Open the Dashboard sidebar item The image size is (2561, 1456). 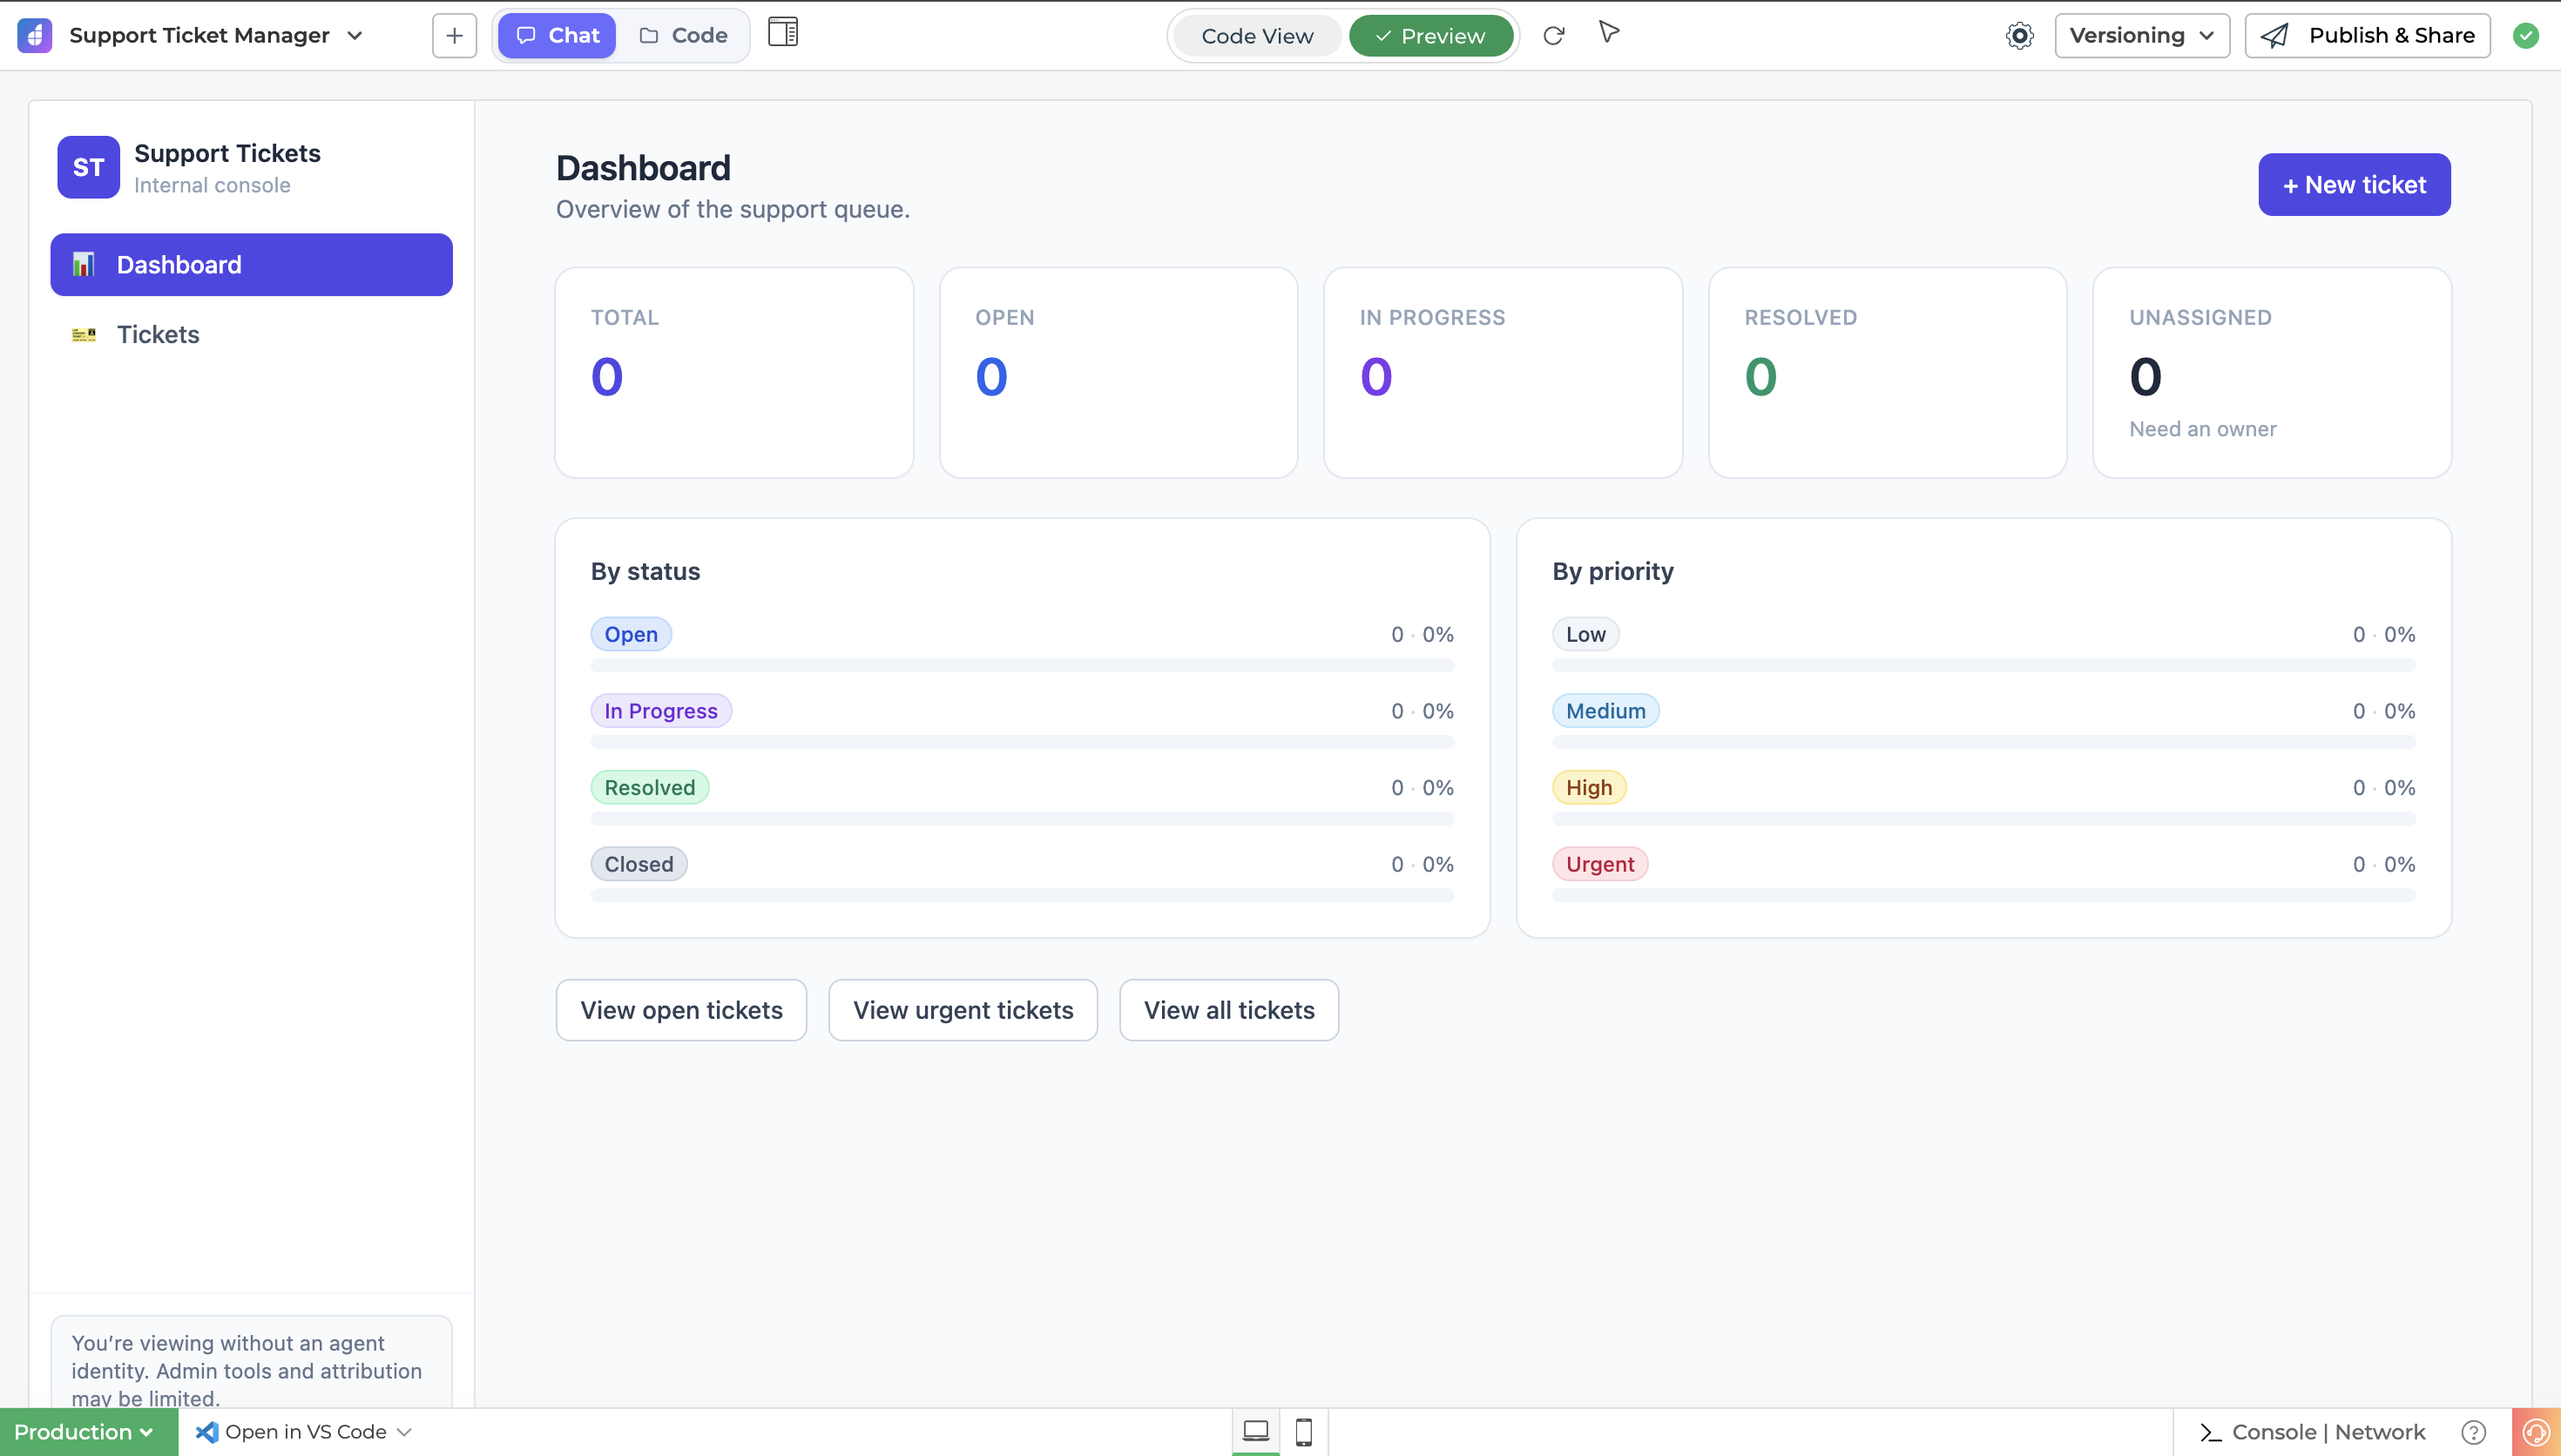tap(251, 265)
